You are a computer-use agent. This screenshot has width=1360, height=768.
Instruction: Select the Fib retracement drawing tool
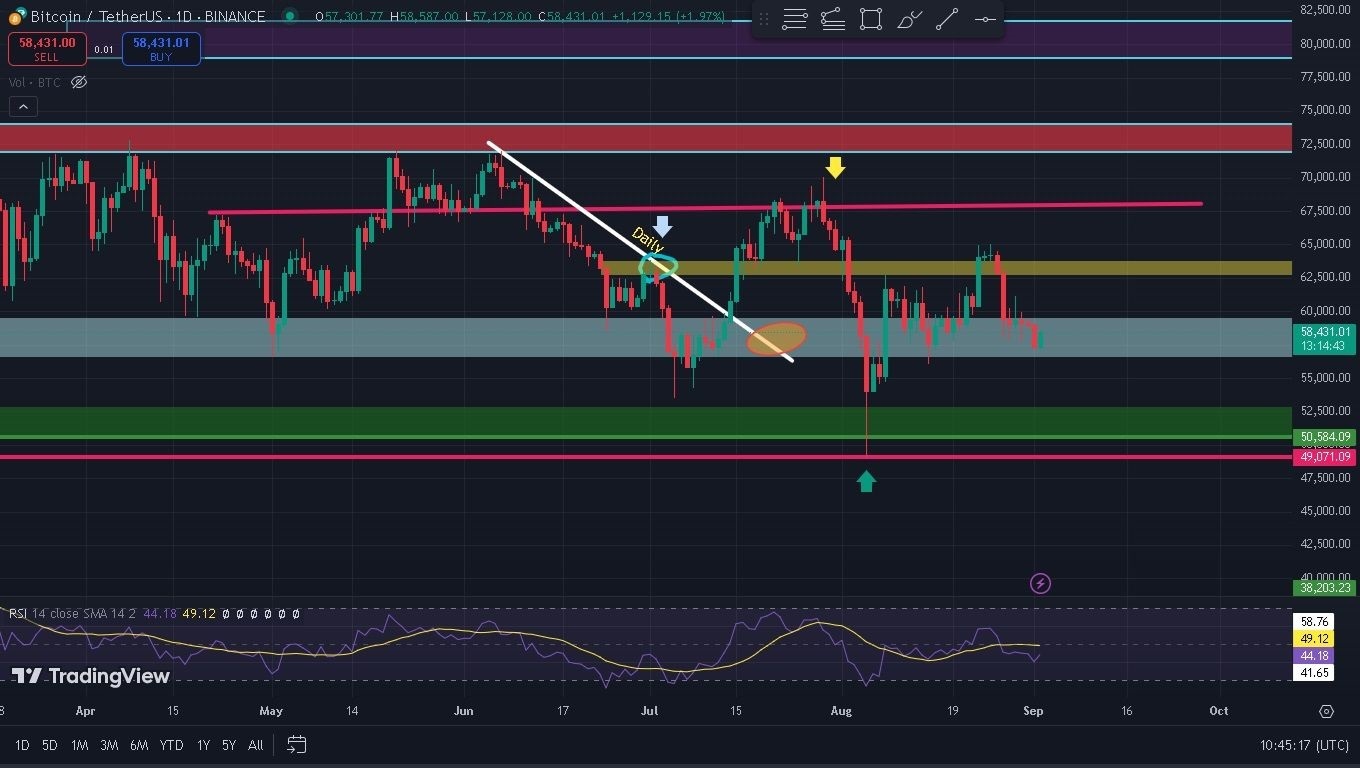[795, 19]
